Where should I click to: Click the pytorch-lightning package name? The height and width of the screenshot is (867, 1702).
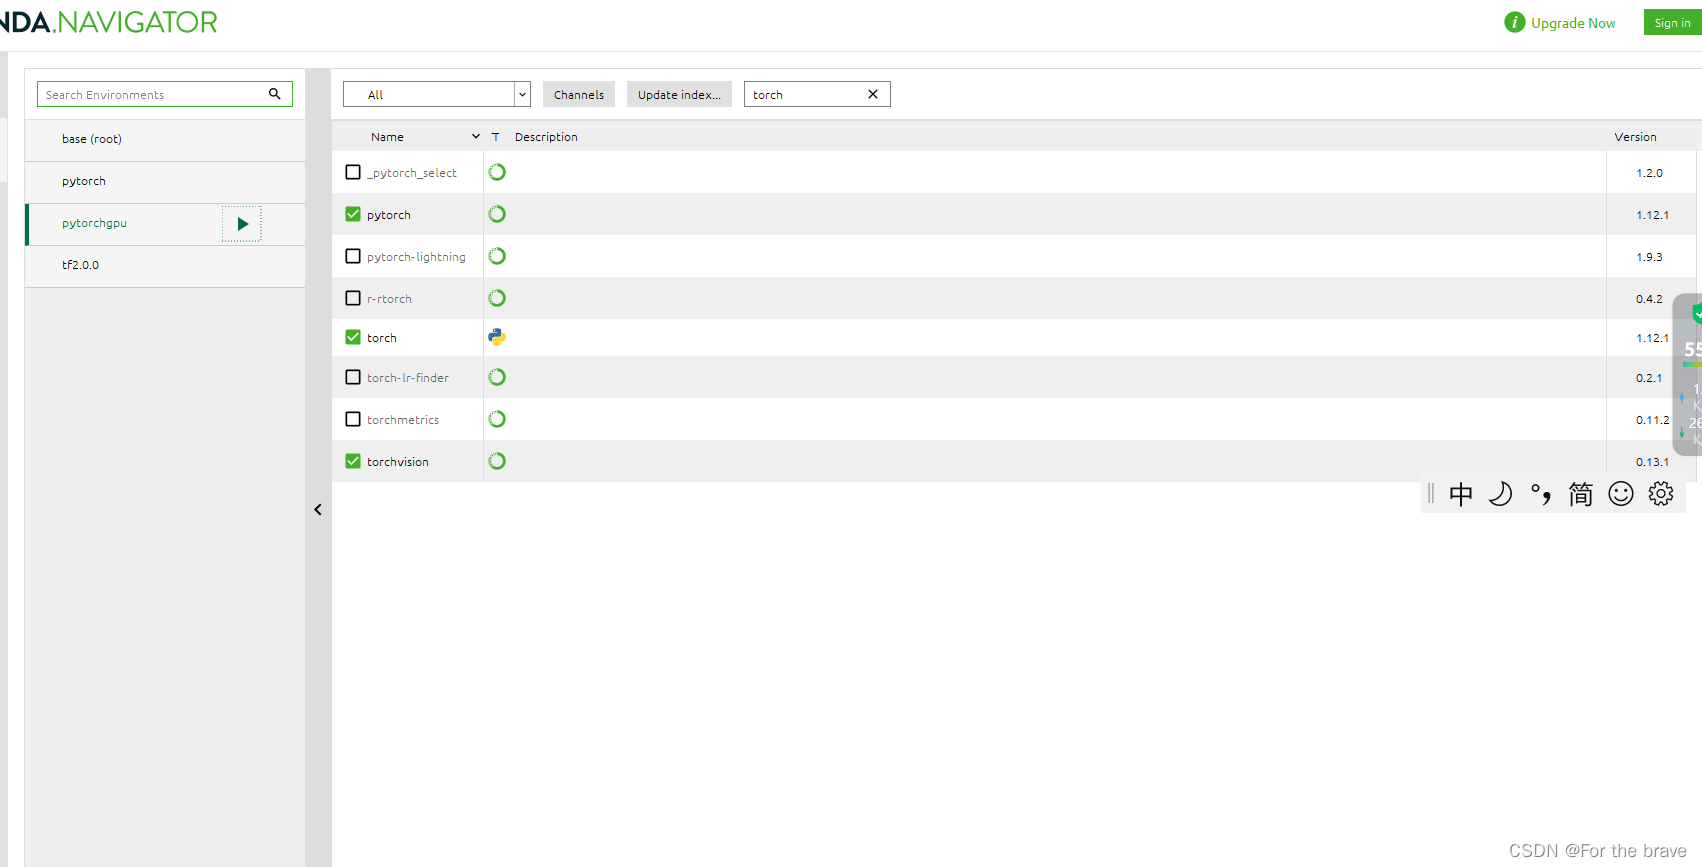[x=416, y=257]
